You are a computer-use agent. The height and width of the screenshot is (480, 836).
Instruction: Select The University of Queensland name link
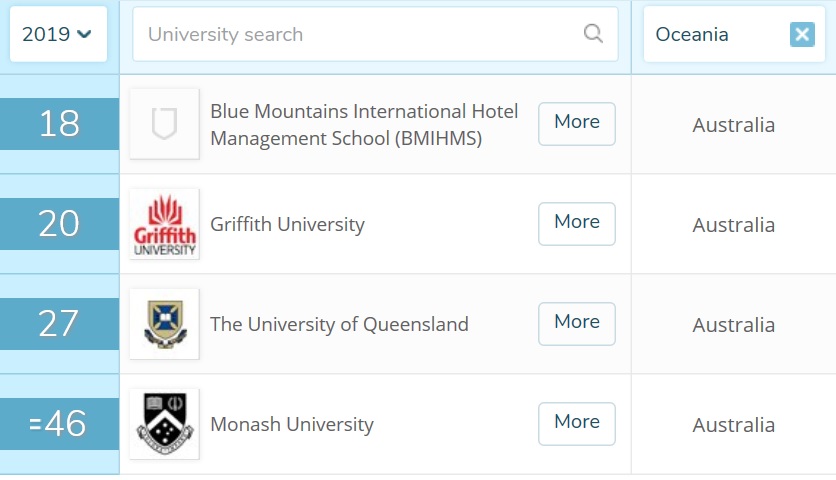339,325
